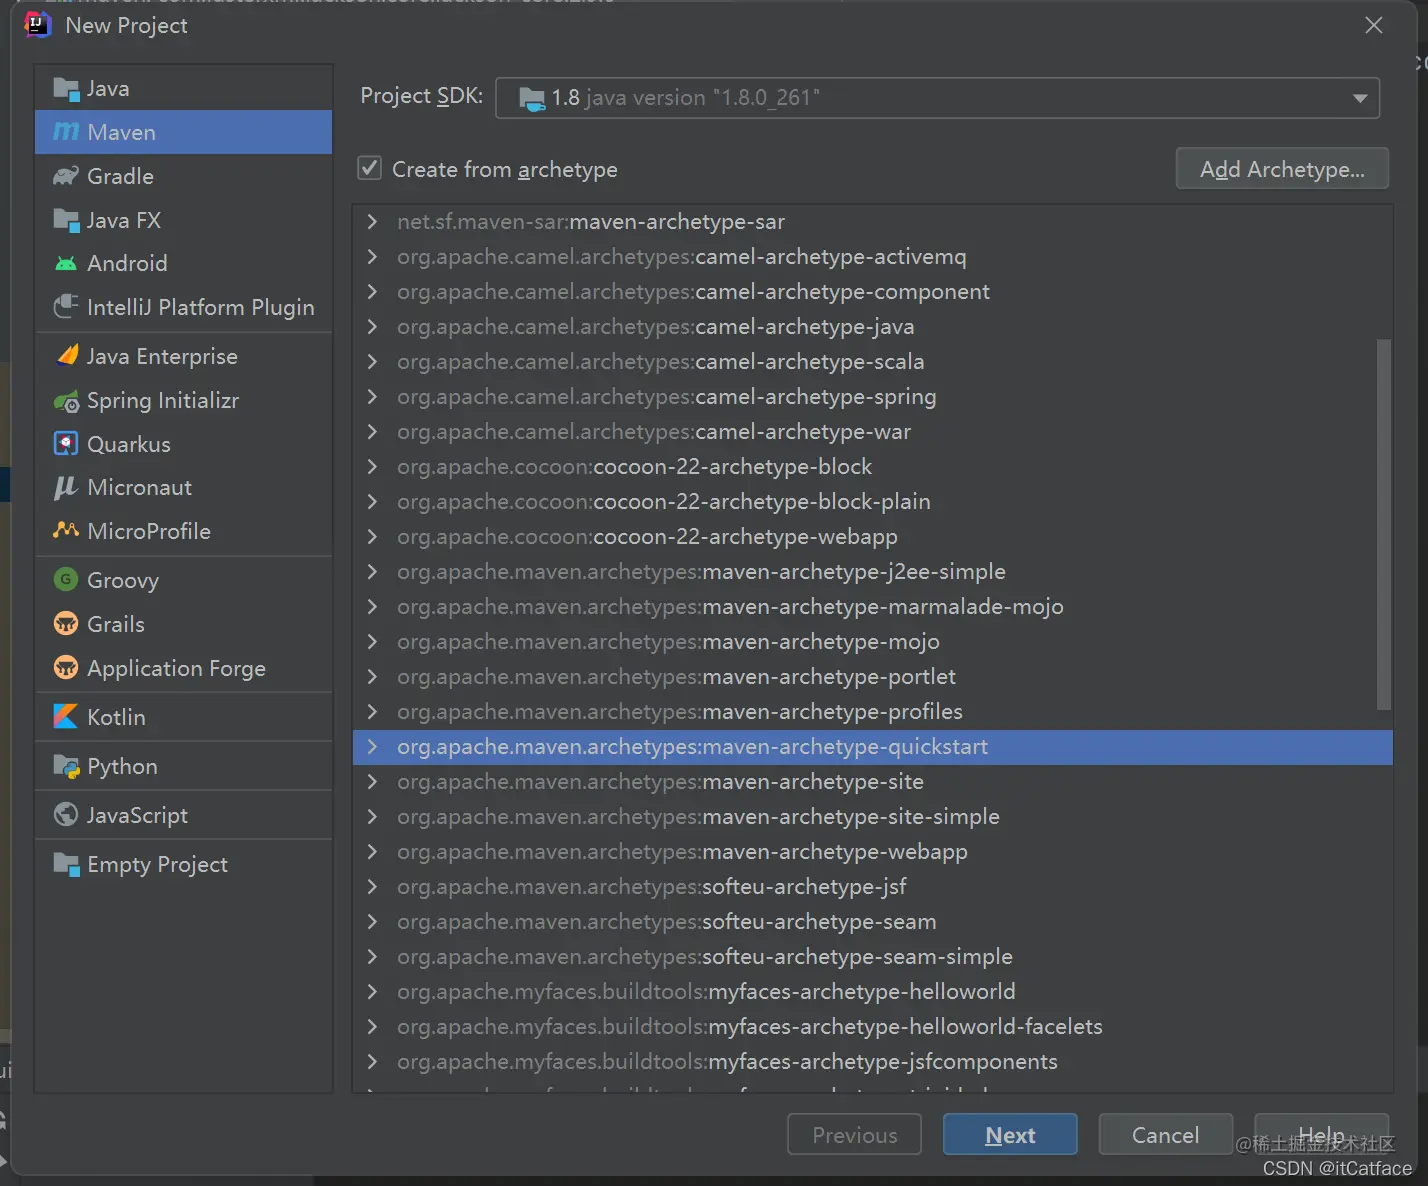Viewport: 1428px width, 1186px height.
Task: Click the Next button
Action: pos(1010,1134)
